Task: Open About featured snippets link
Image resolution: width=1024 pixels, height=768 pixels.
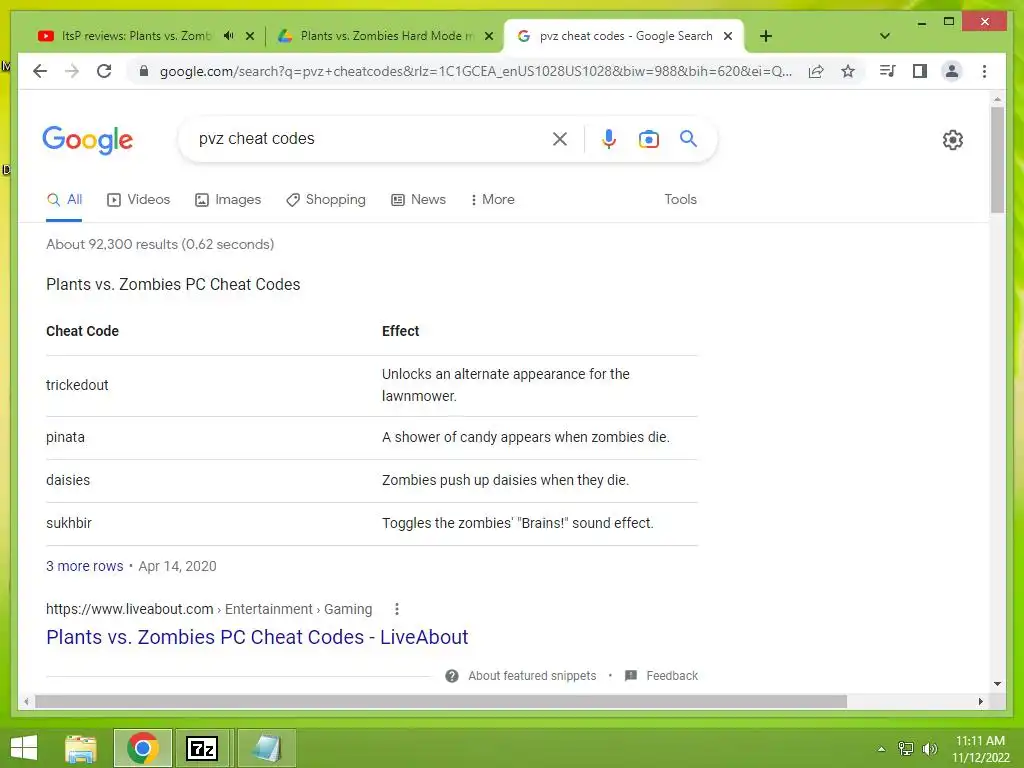Action: (532, 676)
